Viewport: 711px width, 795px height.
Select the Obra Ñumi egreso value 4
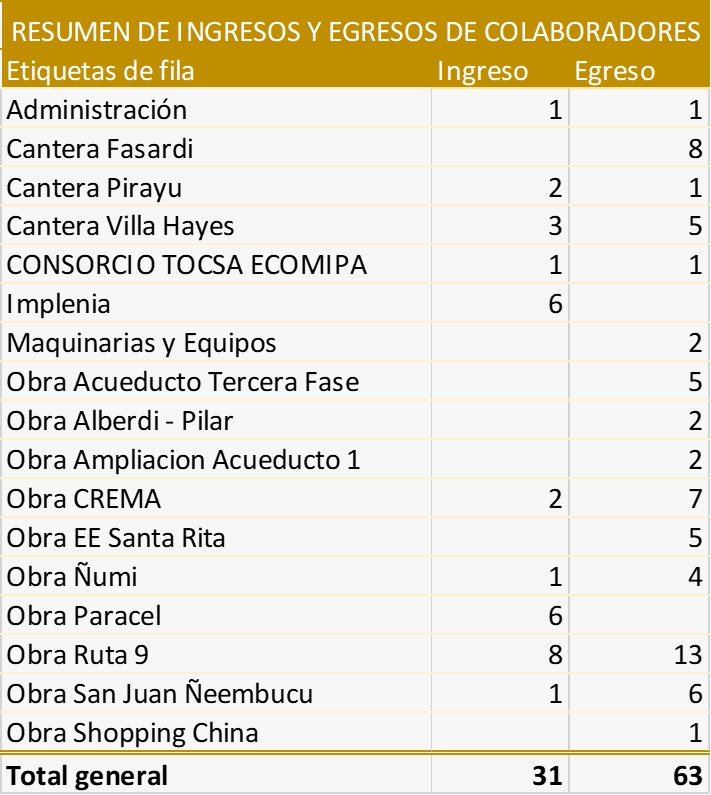(695, 577)
